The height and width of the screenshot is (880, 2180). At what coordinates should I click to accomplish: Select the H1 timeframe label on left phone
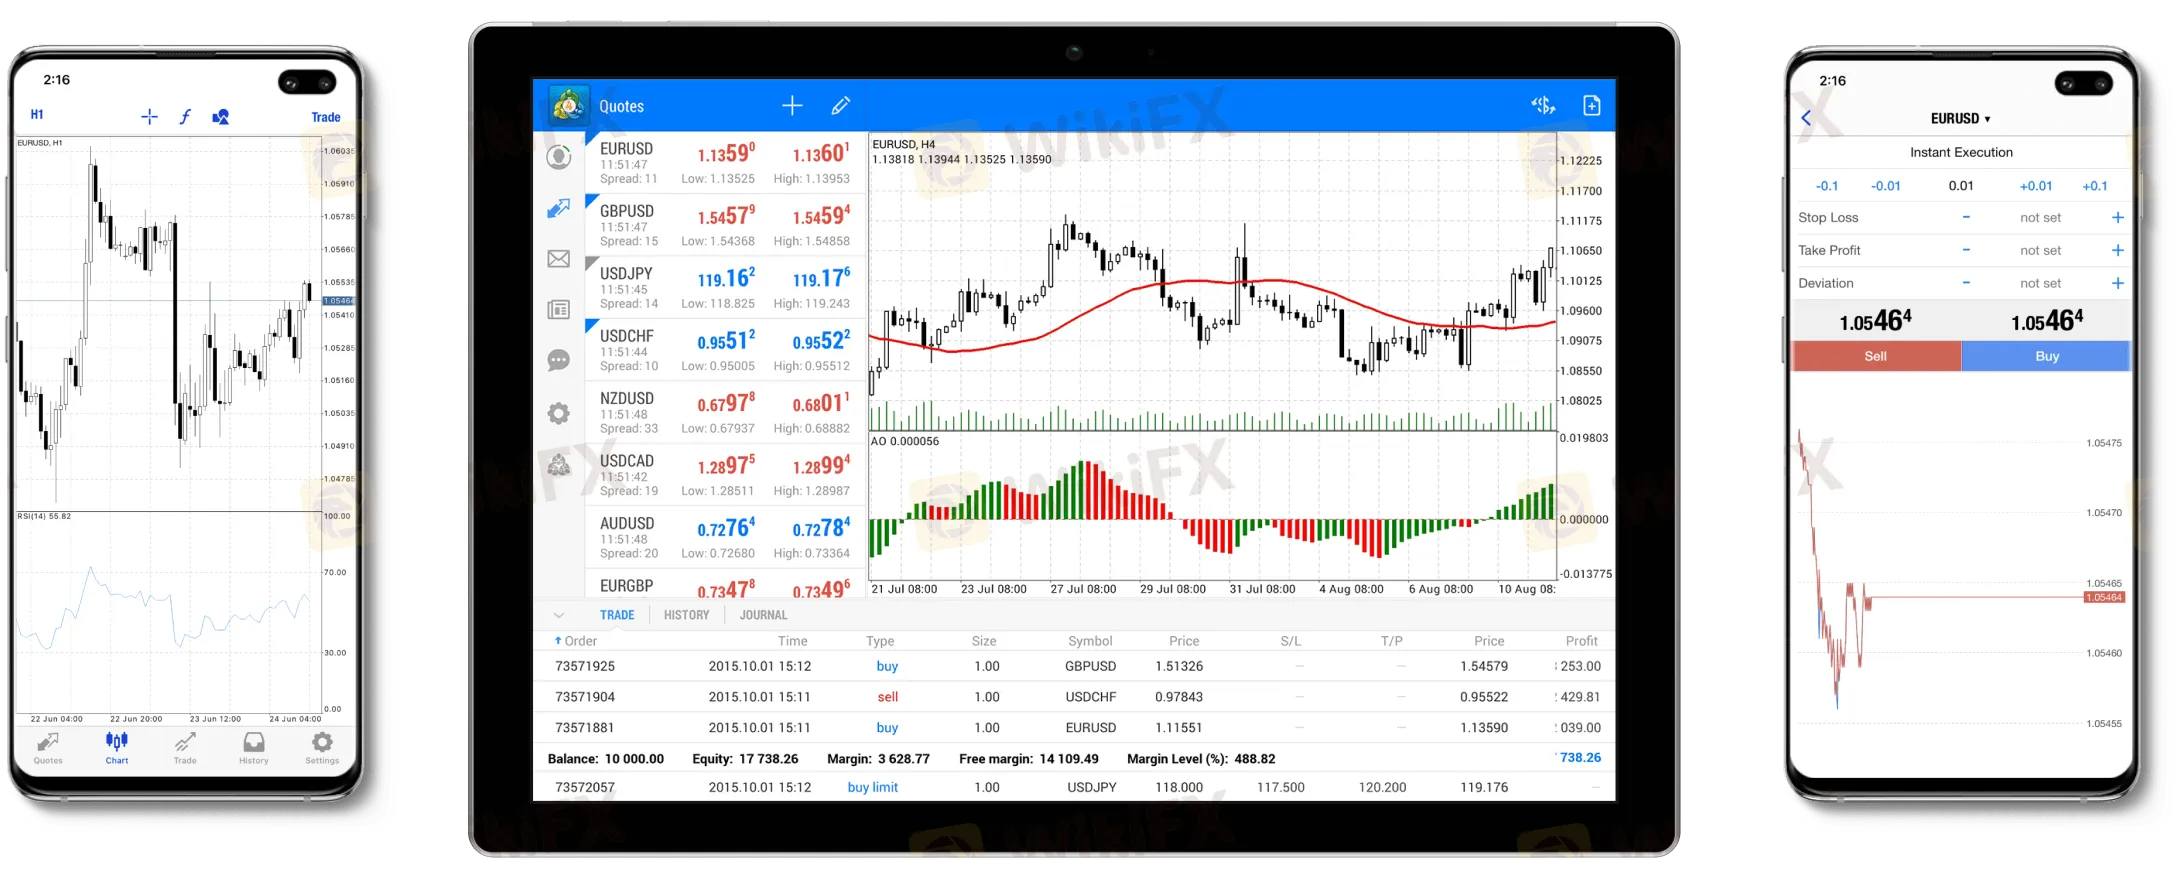[x=37, y=115]
